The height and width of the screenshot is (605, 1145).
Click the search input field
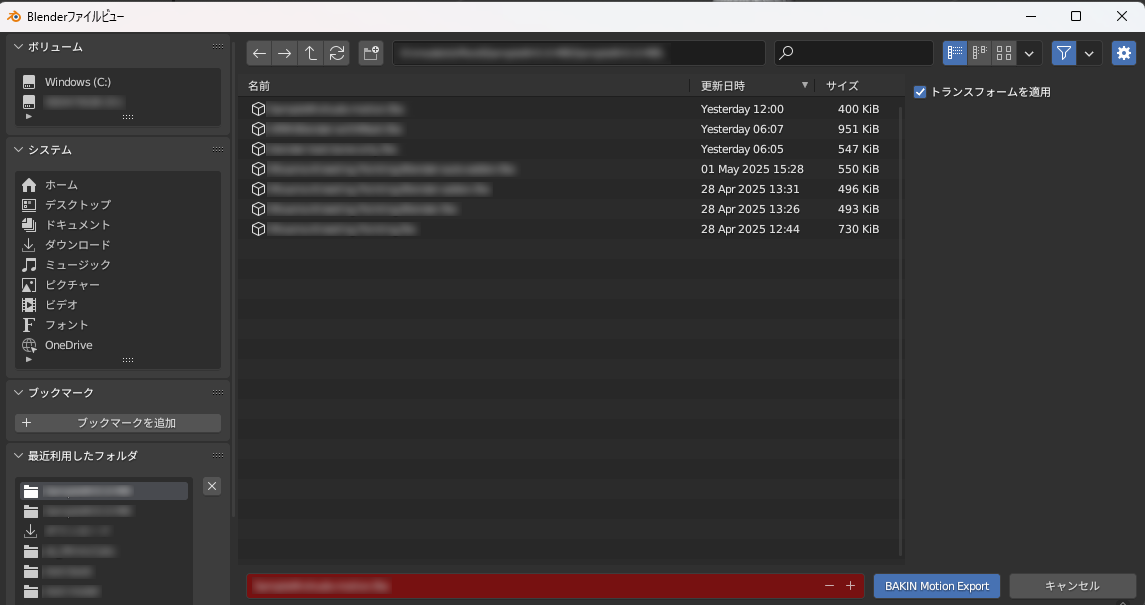(860, 53)
